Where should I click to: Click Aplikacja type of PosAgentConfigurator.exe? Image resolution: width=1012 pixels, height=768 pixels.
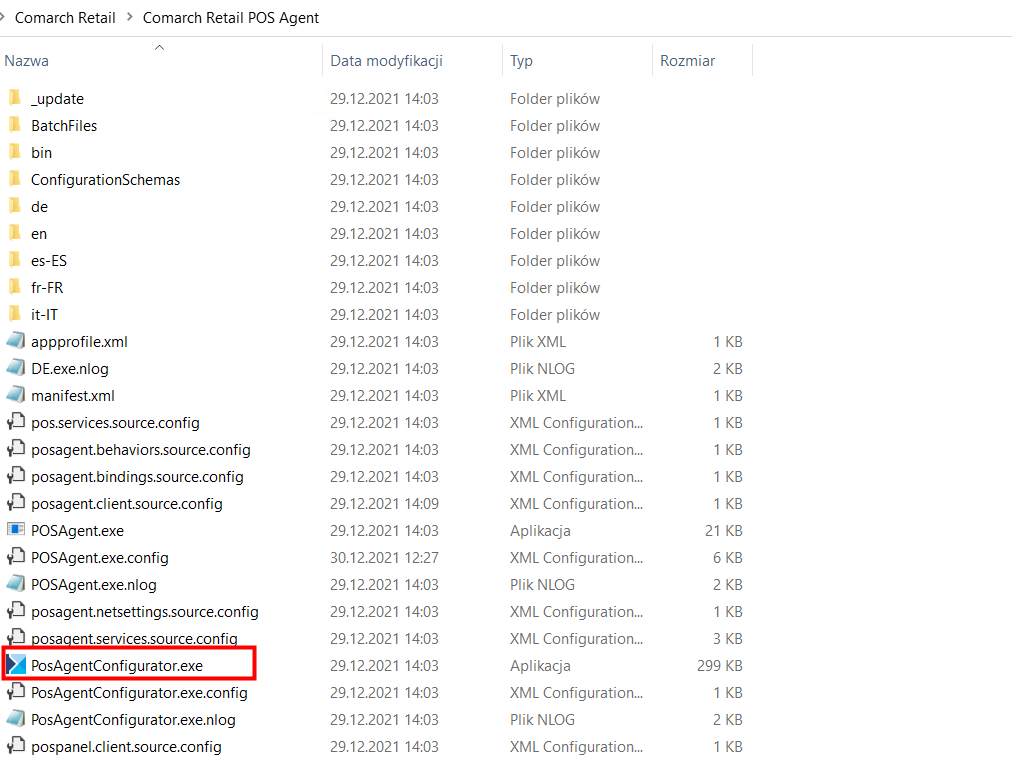pyautogui.click(x=540, y=665)
